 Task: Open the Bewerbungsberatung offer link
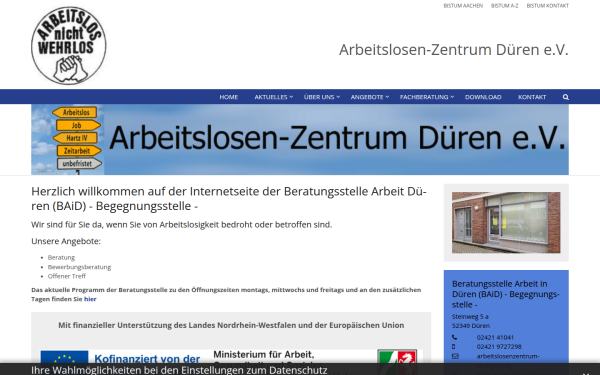(79, 267)
